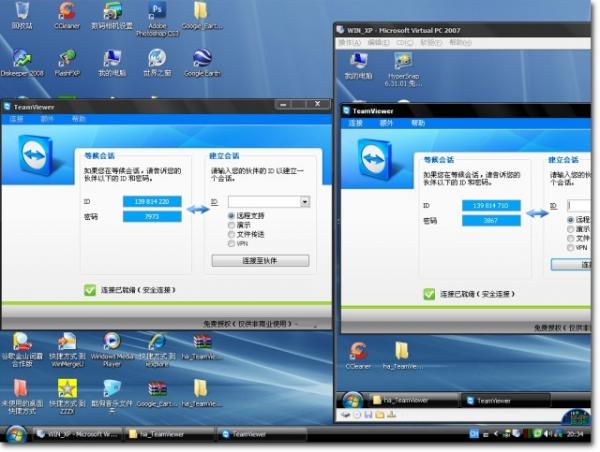The image size is (600, 452).
Task: Open 帮助 menu in host TeamViewer
Action: [78, 119]
